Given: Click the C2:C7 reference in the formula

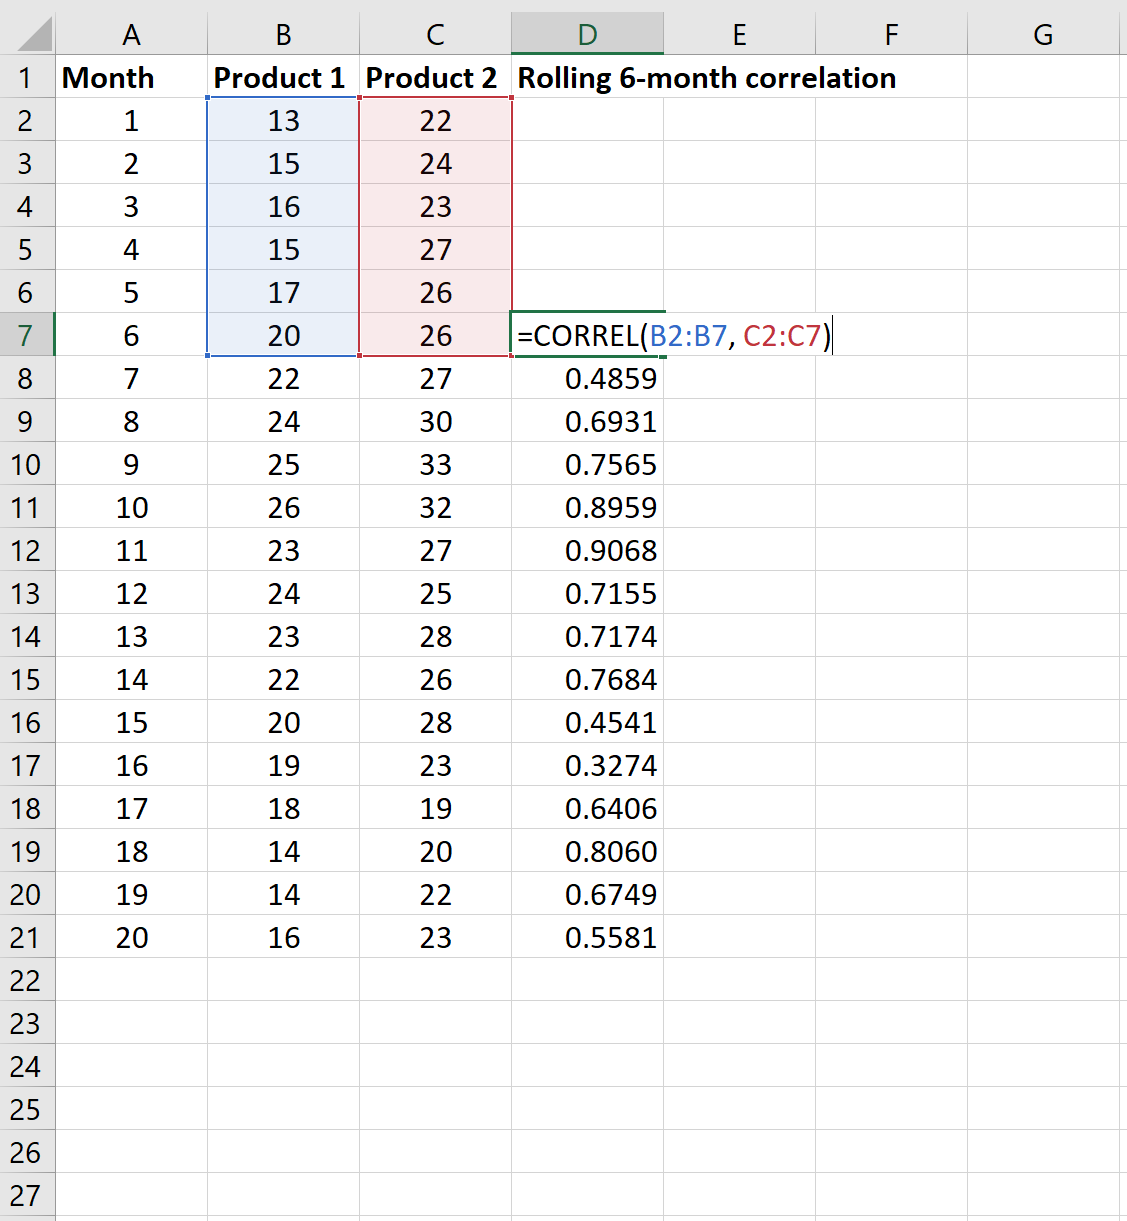Looking at the screenshot, I should (785, 336).
